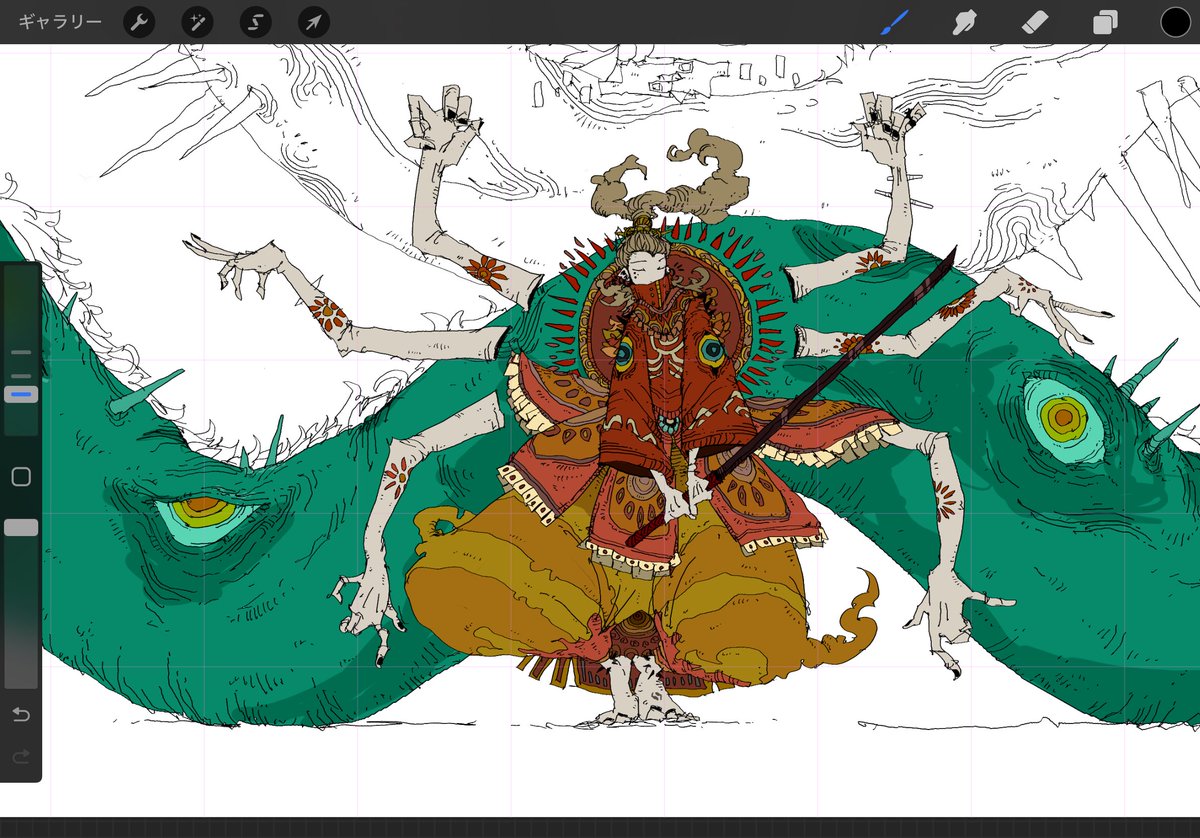Viewport: 1200px width, 838px height.
Task: Undo the last stroke with sidebar arrow
Action: tap(21, 714)
